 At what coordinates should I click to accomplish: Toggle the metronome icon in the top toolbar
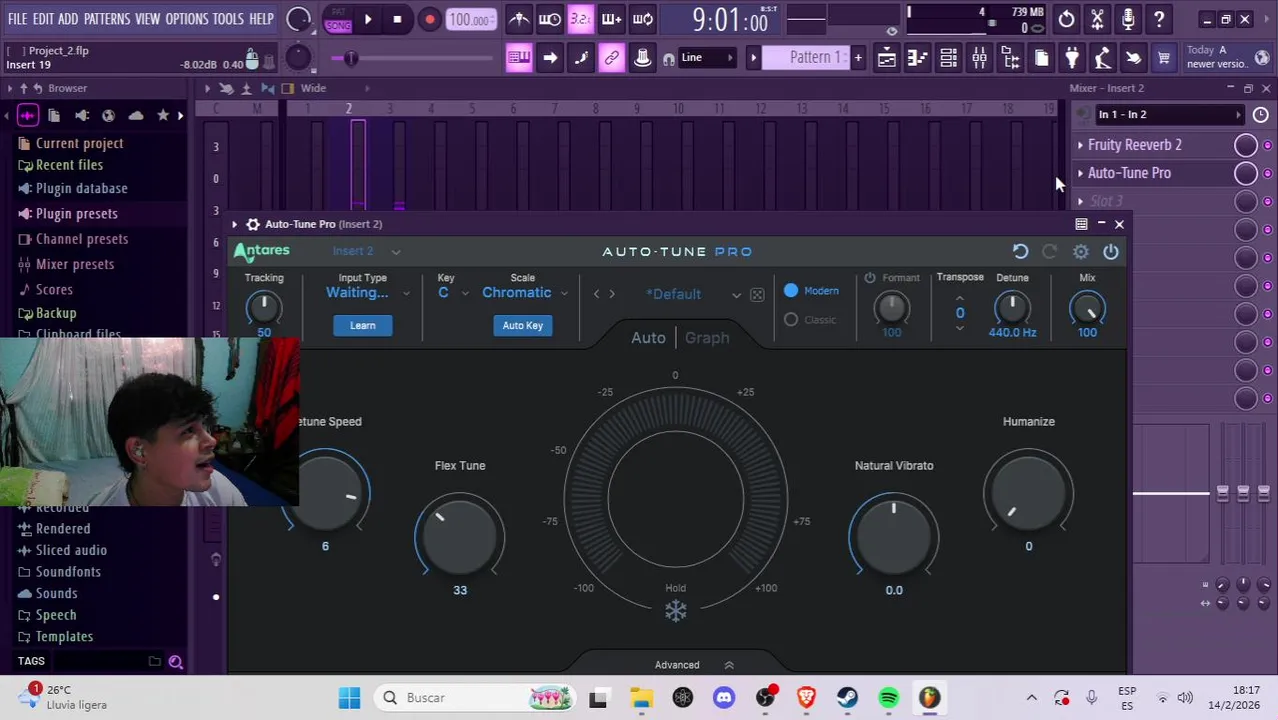[518, 19]
